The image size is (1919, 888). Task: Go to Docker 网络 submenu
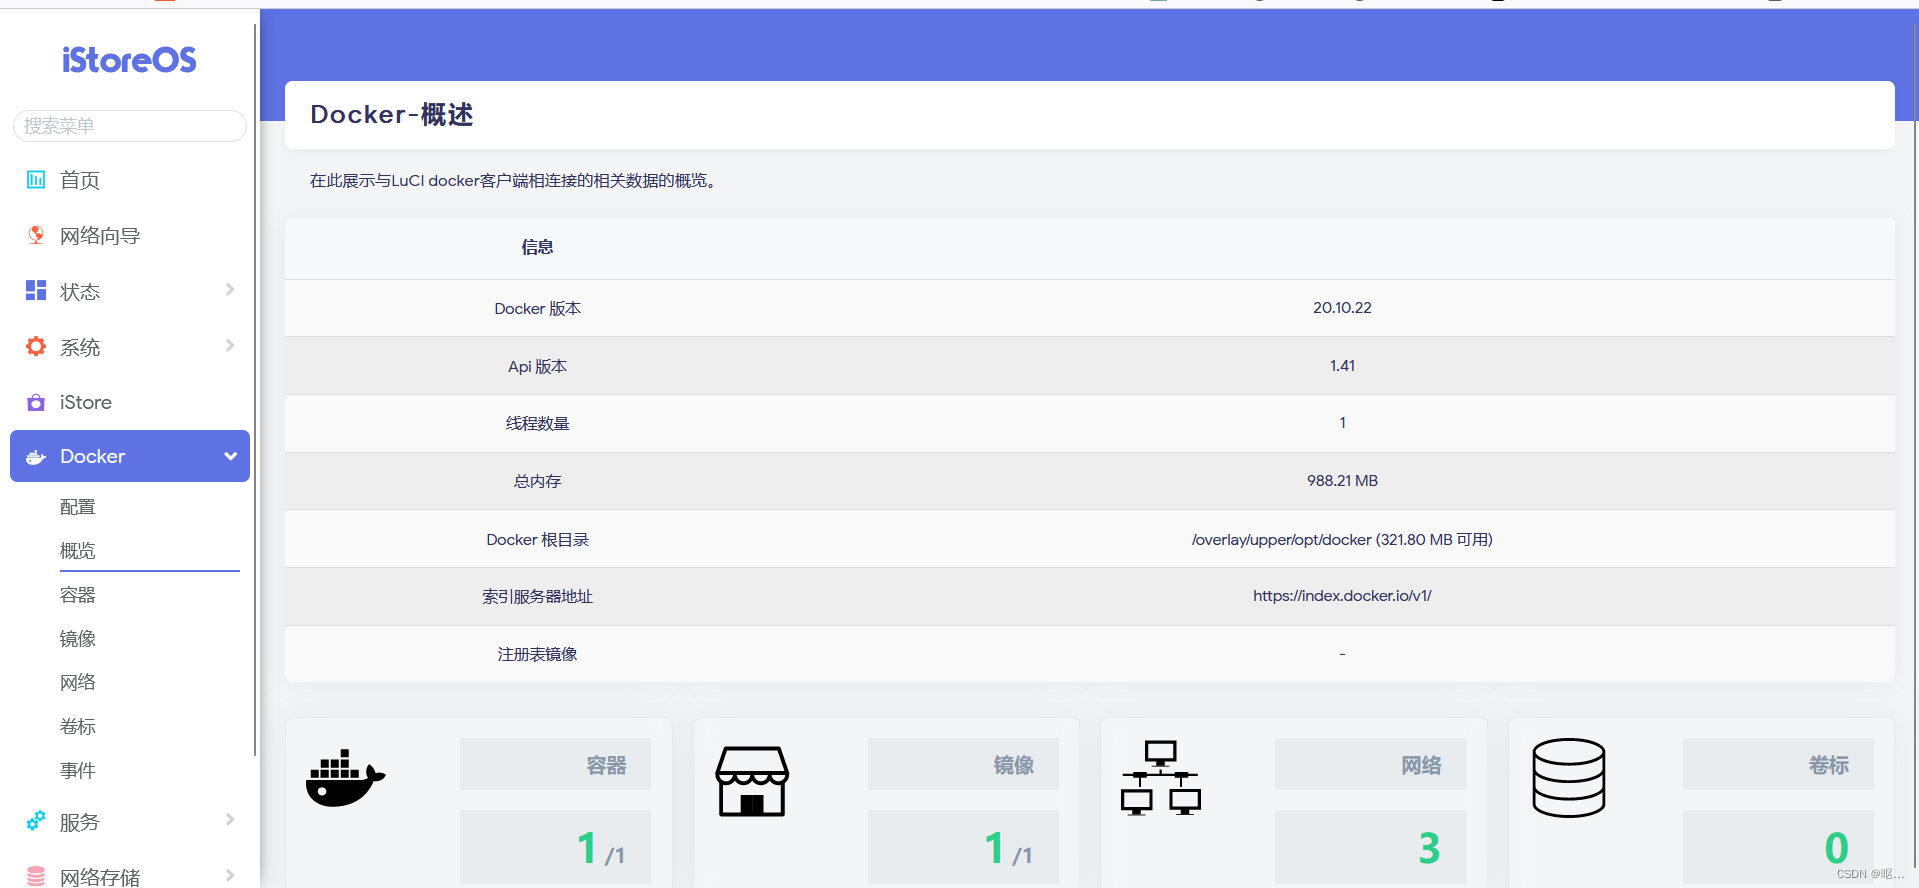click(x=78, y=682)
